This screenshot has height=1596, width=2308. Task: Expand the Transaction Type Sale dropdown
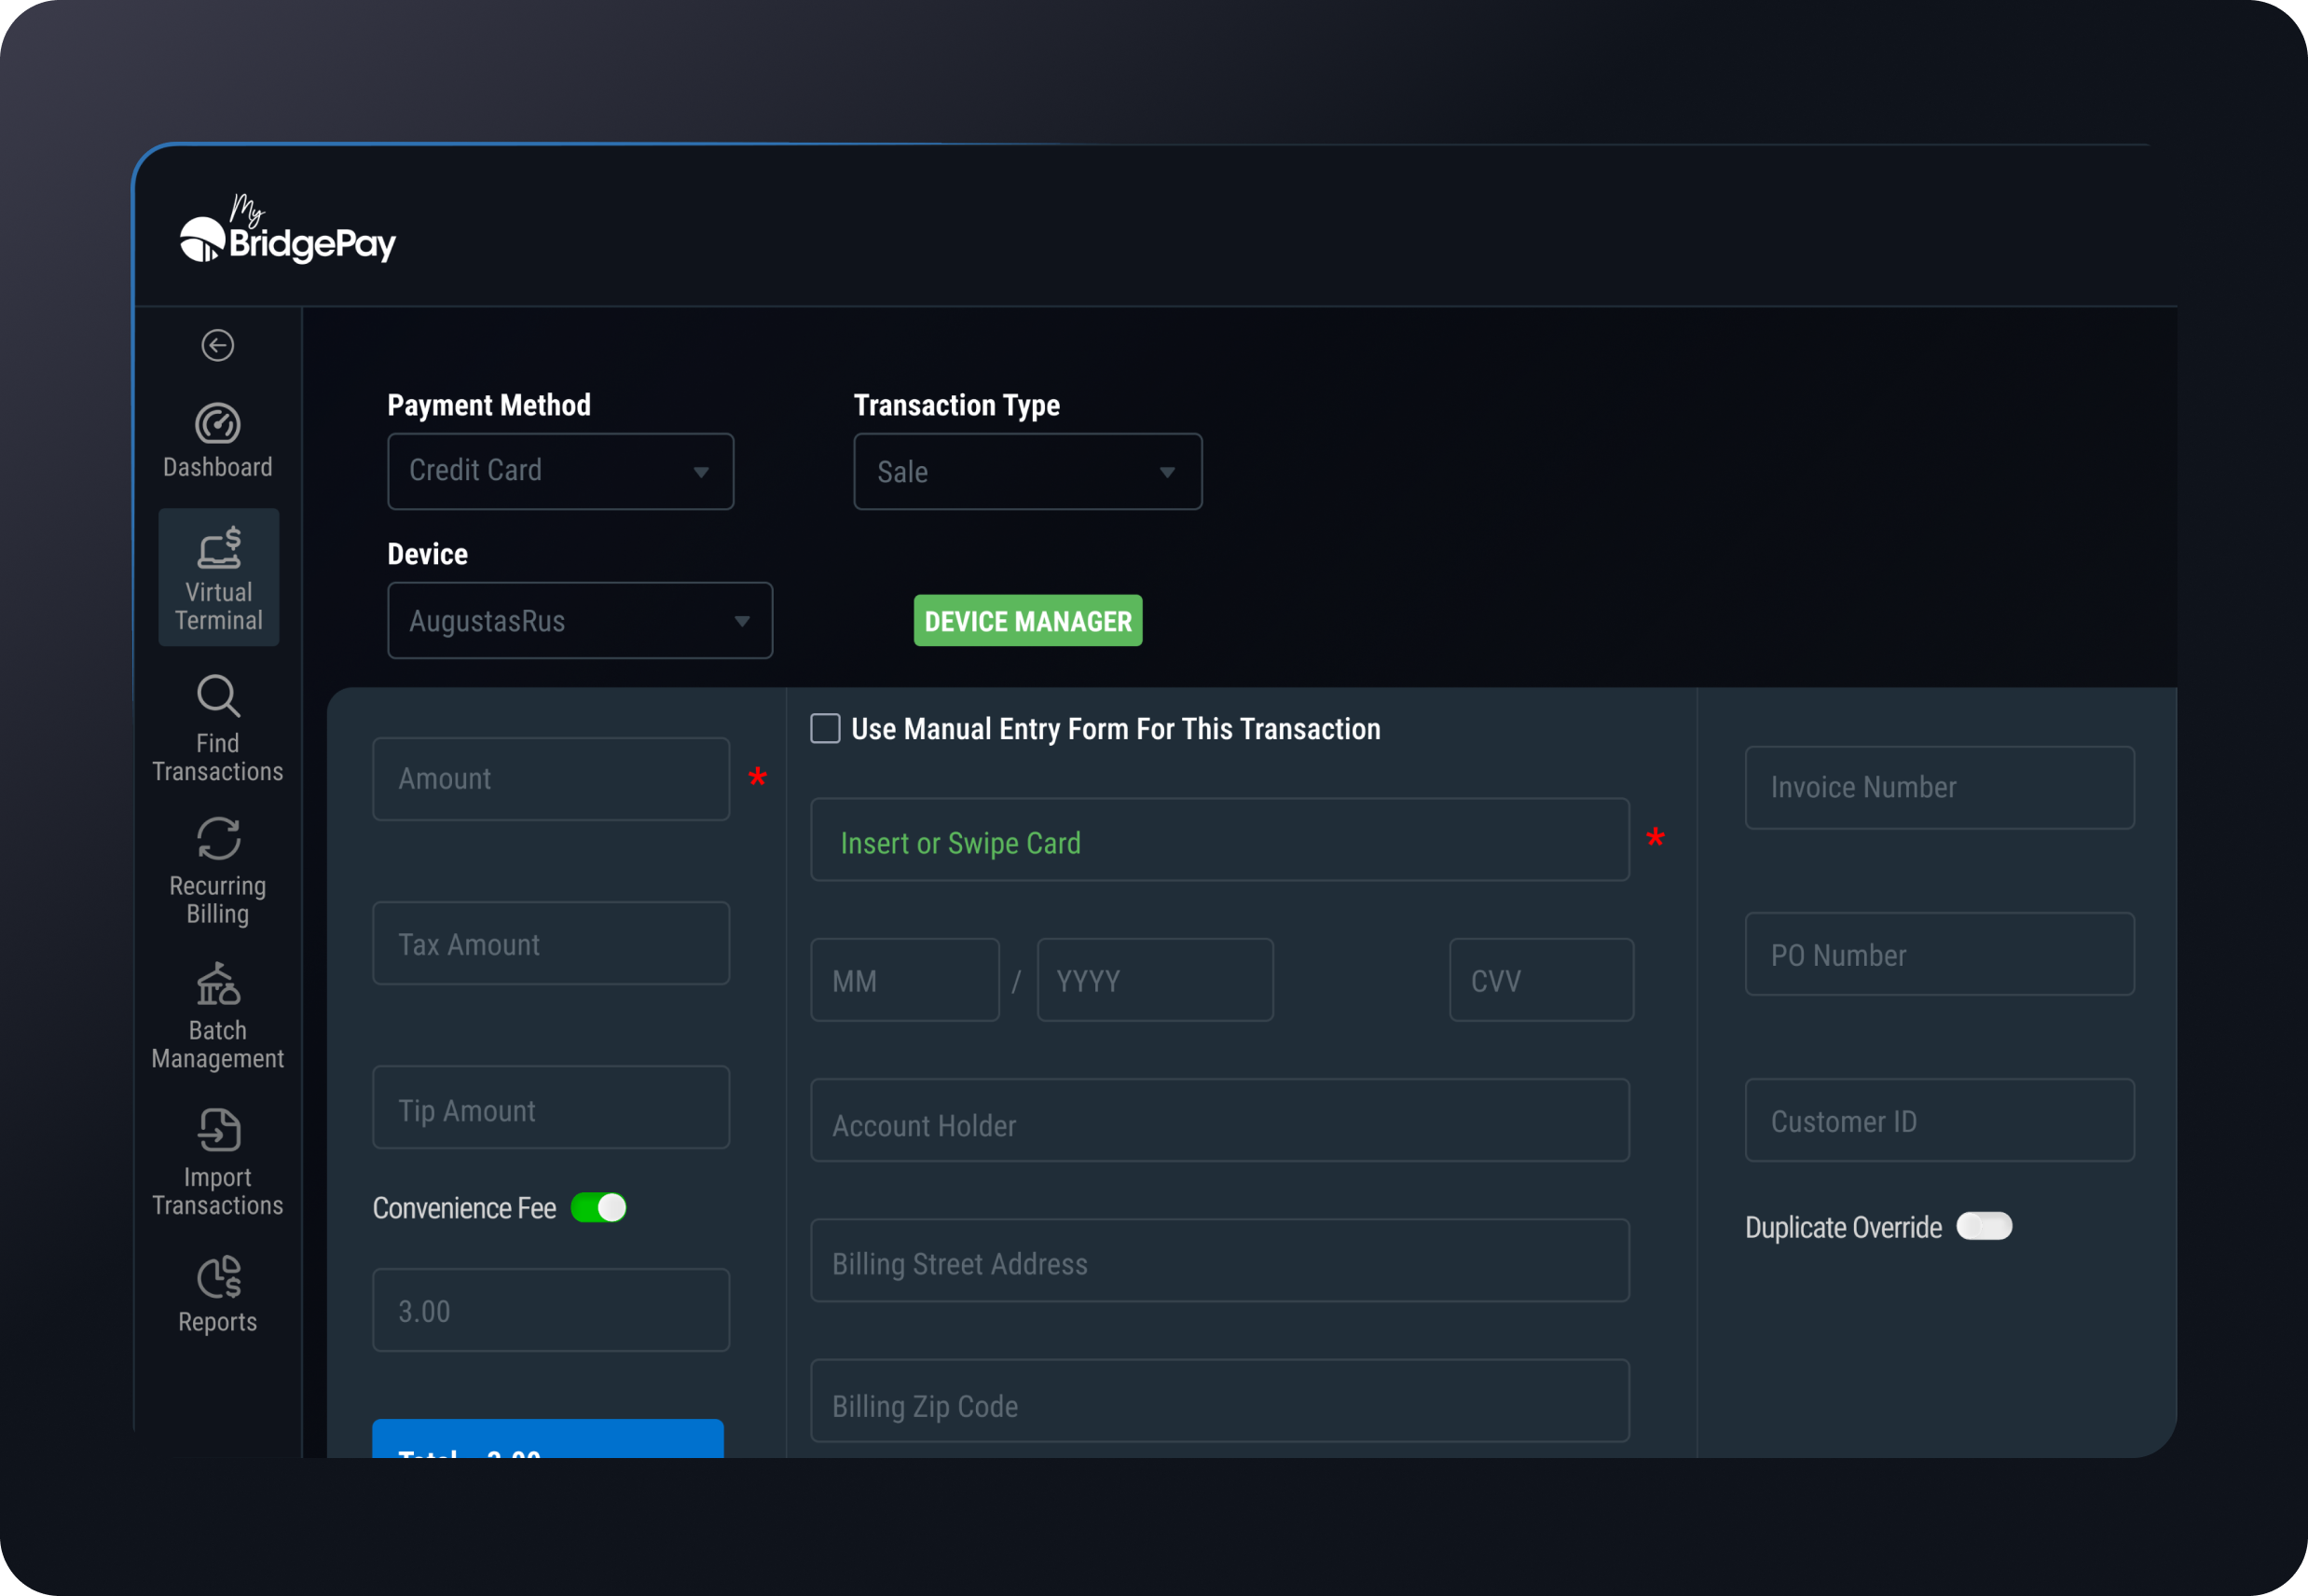pos(1027,471)
